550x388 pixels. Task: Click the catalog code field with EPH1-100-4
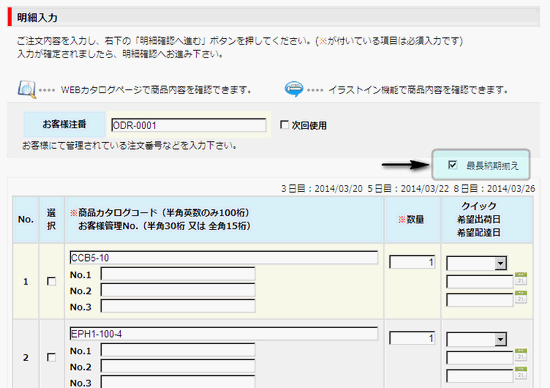(224, 334)
